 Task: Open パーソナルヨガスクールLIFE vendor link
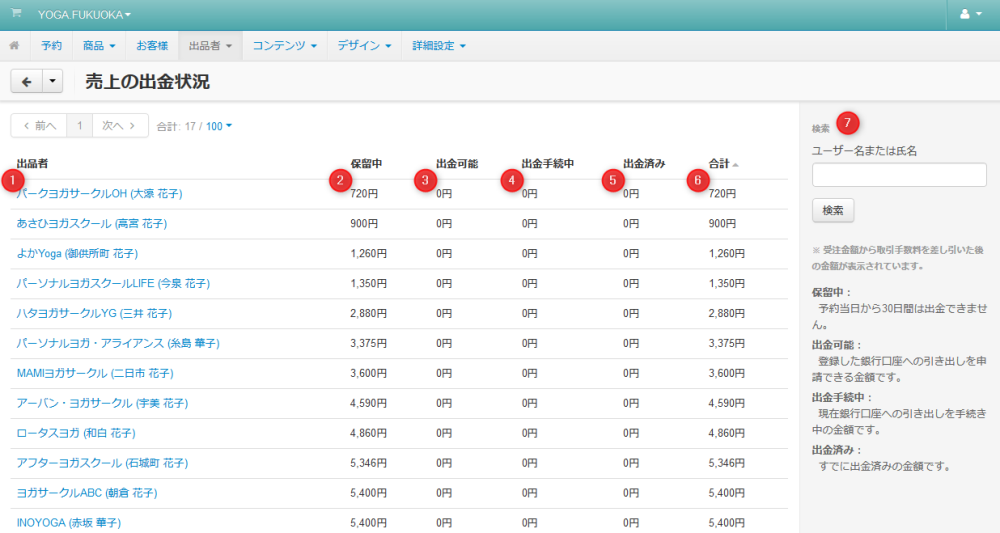pos(113,284)
